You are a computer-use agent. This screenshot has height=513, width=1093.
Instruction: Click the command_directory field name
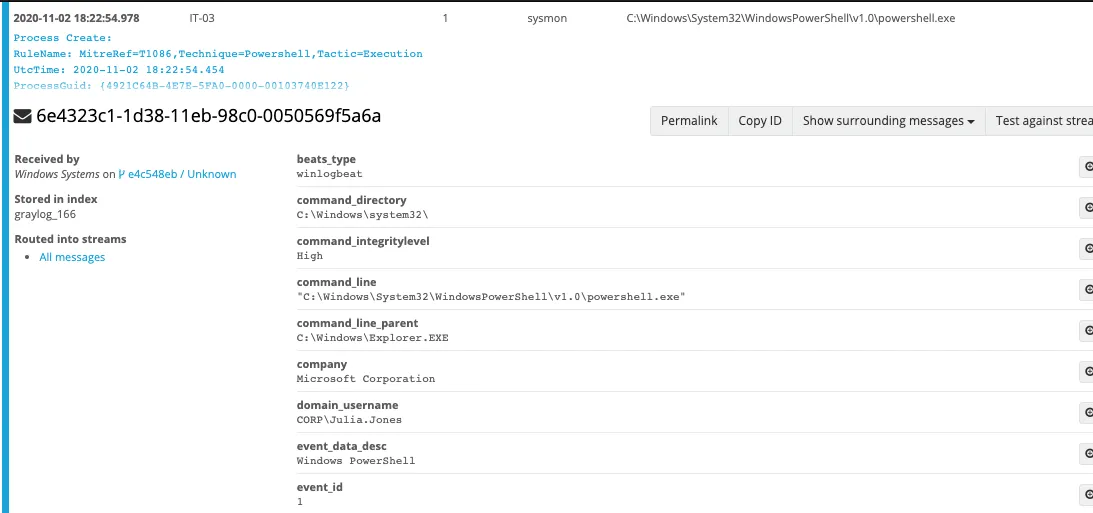[351, 200]
